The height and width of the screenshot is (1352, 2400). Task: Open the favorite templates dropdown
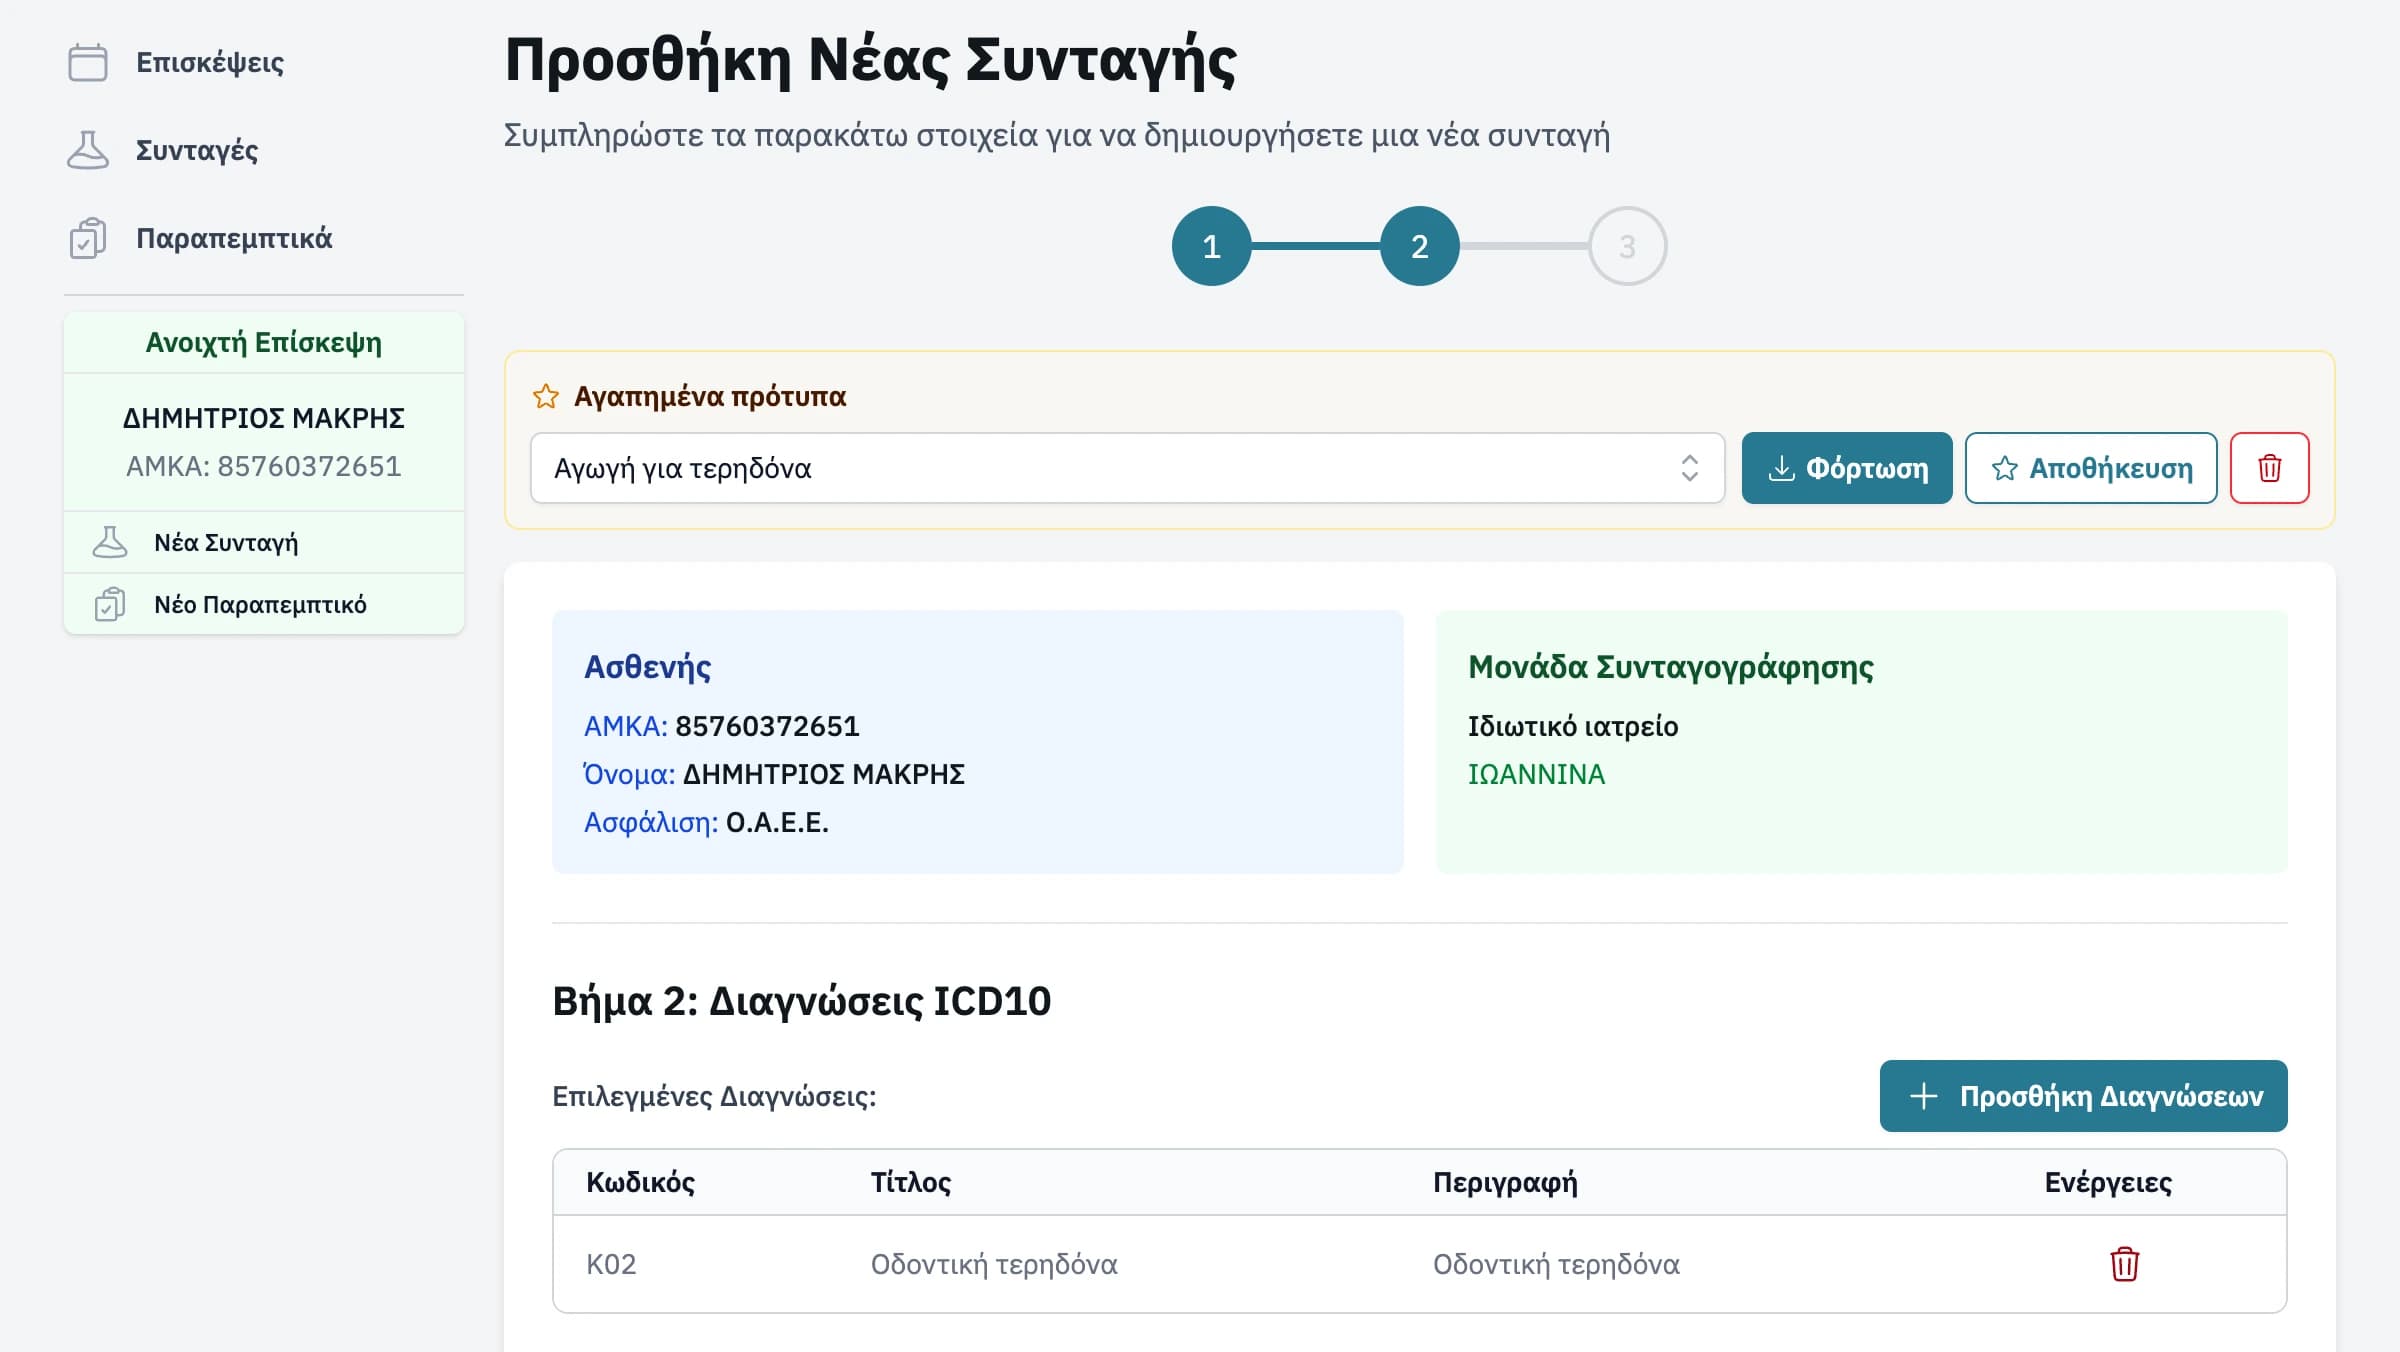pos(1127,468)
